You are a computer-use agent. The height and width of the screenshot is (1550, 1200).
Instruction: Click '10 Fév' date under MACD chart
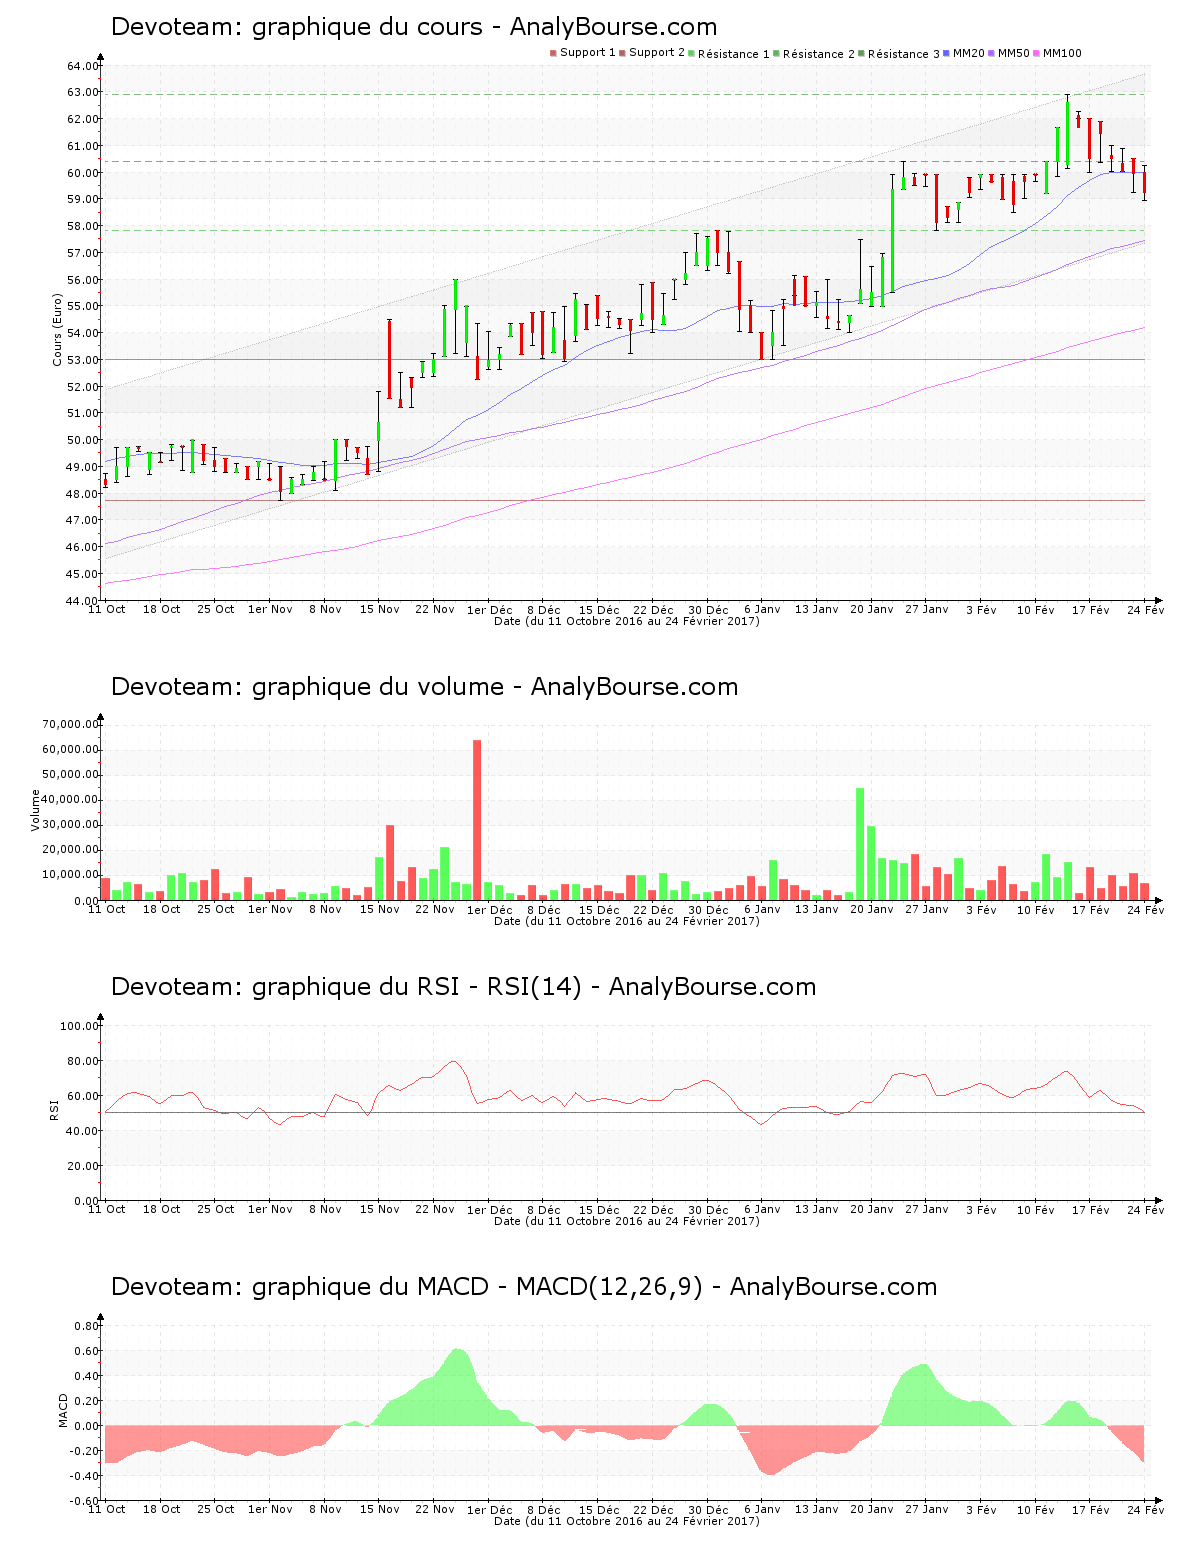click(x=1036, y=1509)
